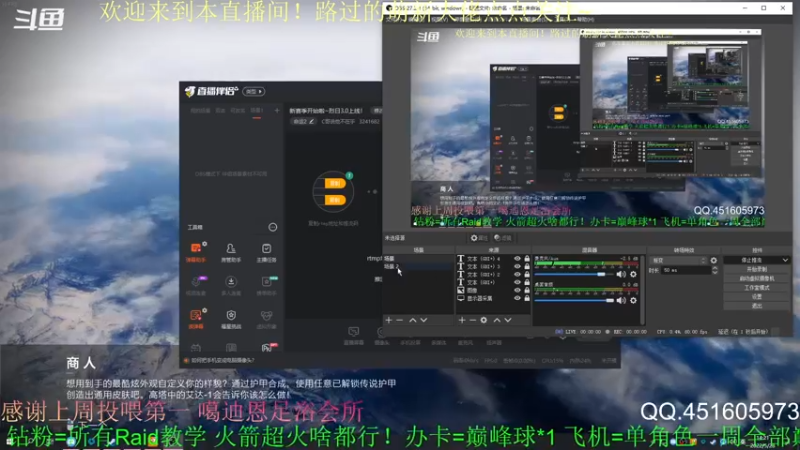This screenshot has width=800, height=450.
Task: Switch to the second tab in companion
Action: 220,111
